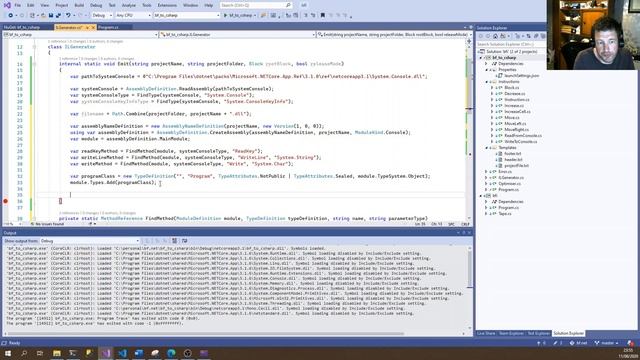Screen dimensions: 640x360
Task: Click the taskbar Search icon
Action: (x=24, y=353)
